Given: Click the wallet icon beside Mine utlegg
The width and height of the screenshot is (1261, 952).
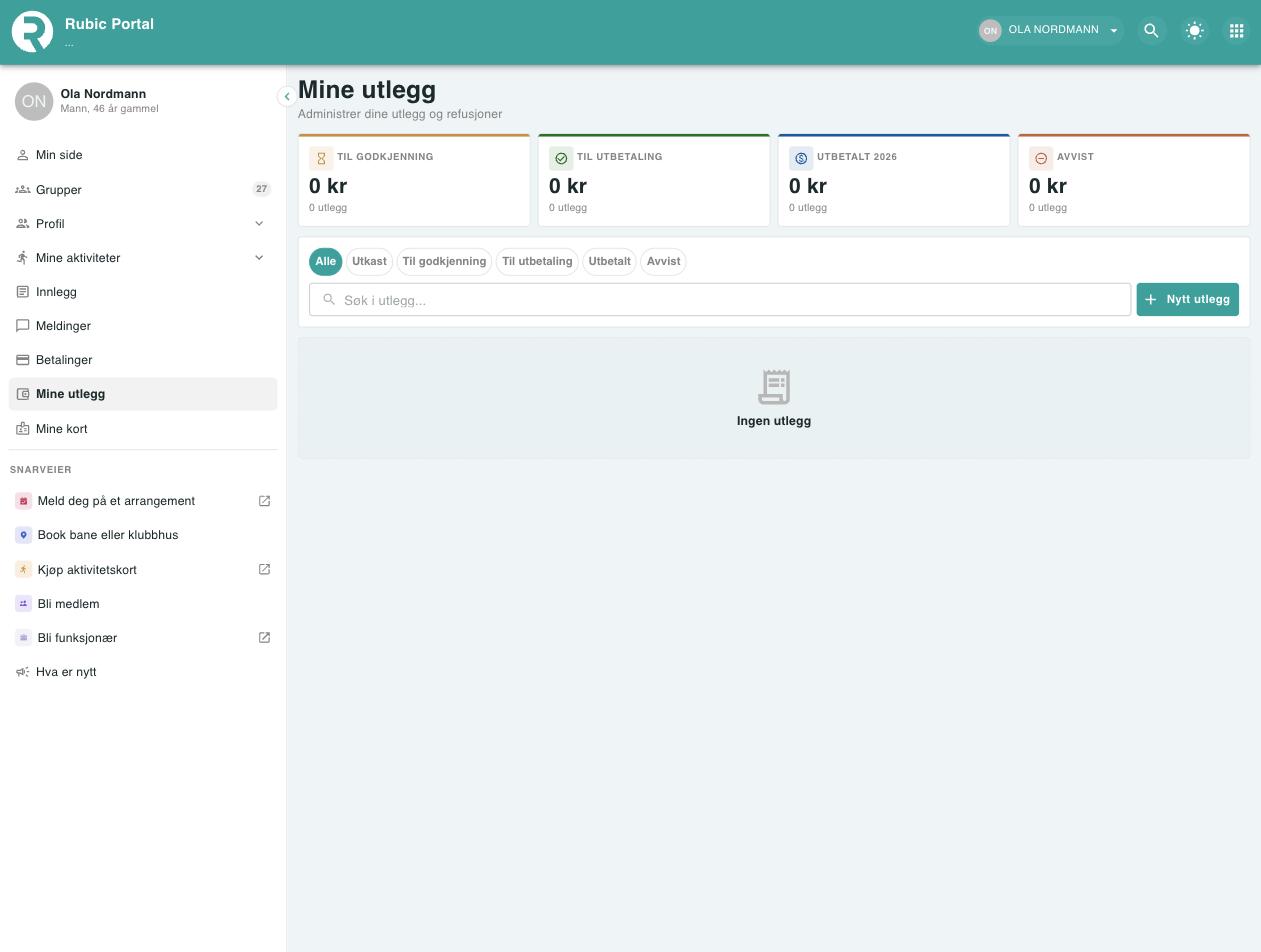Looking at the screenshot, I should 23,394.
